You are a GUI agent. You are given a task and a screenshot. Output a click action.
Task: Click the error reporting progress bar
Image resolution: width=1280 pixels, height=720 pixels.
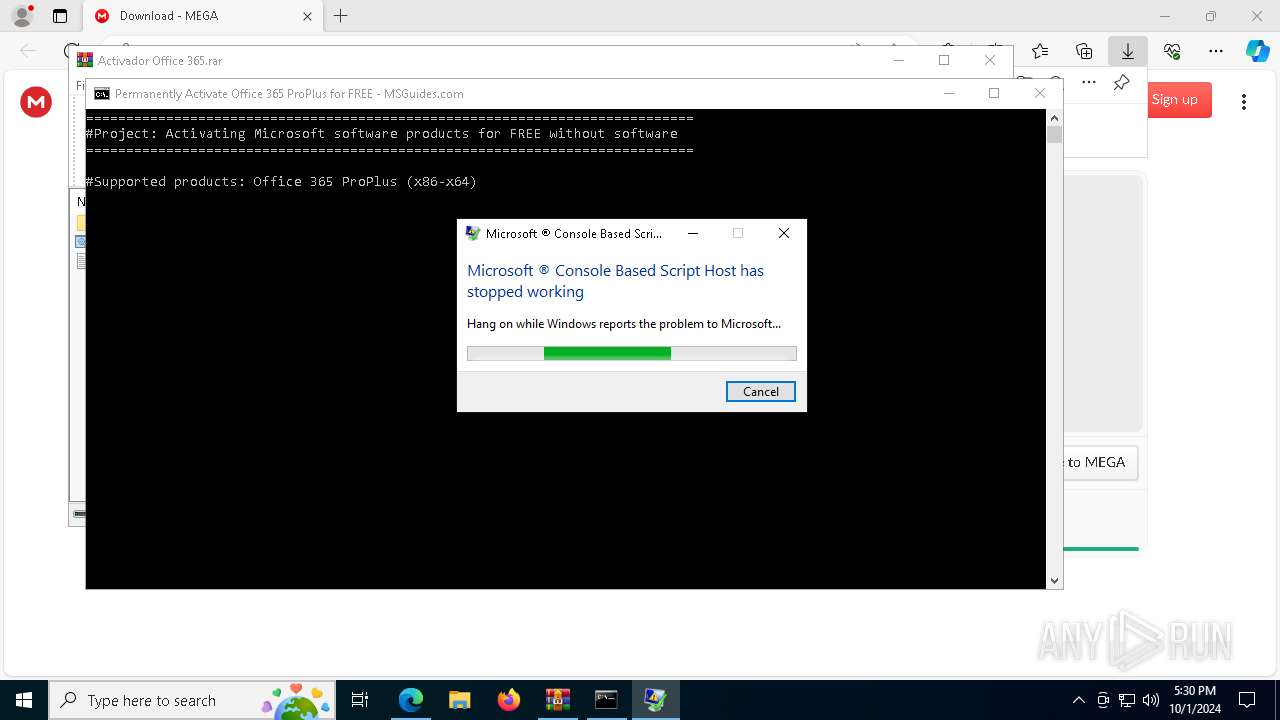(x=631, y=353)
